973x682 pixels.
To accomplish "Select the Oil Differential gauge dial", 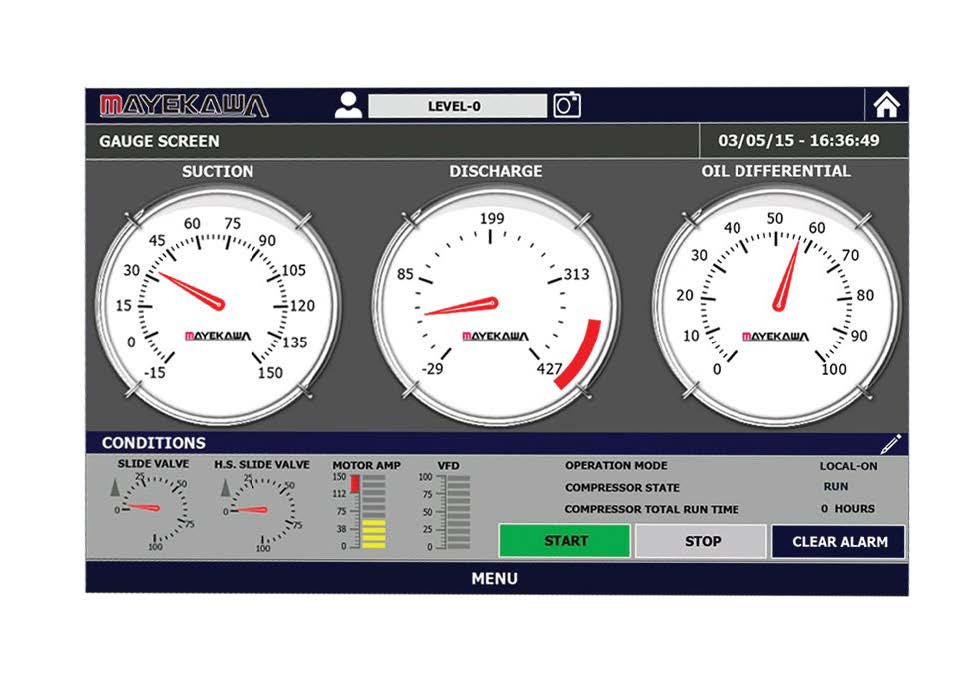I will pyautogui.click(x=776, y=304).
